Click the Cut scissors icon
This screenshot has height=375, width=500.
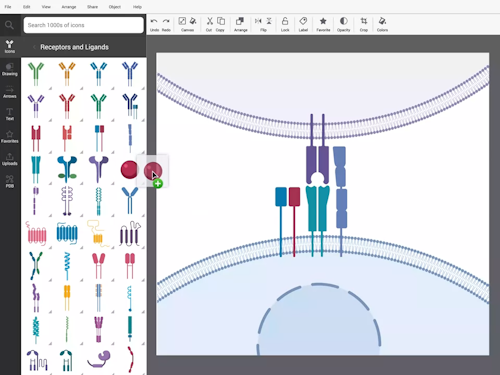click(x=209, y=24)
